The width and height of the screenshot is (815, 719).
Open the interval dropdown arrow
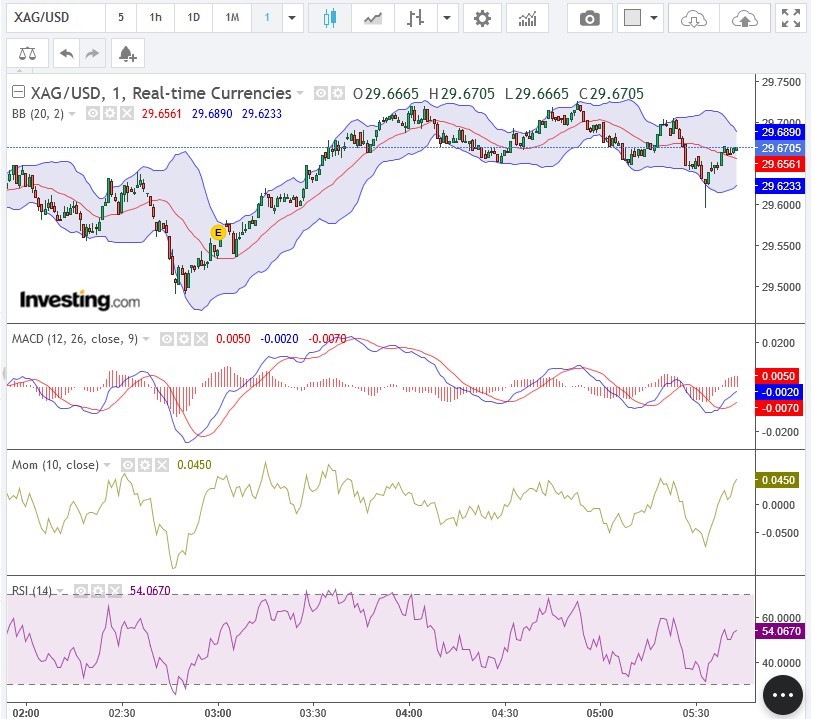(292, 18)
